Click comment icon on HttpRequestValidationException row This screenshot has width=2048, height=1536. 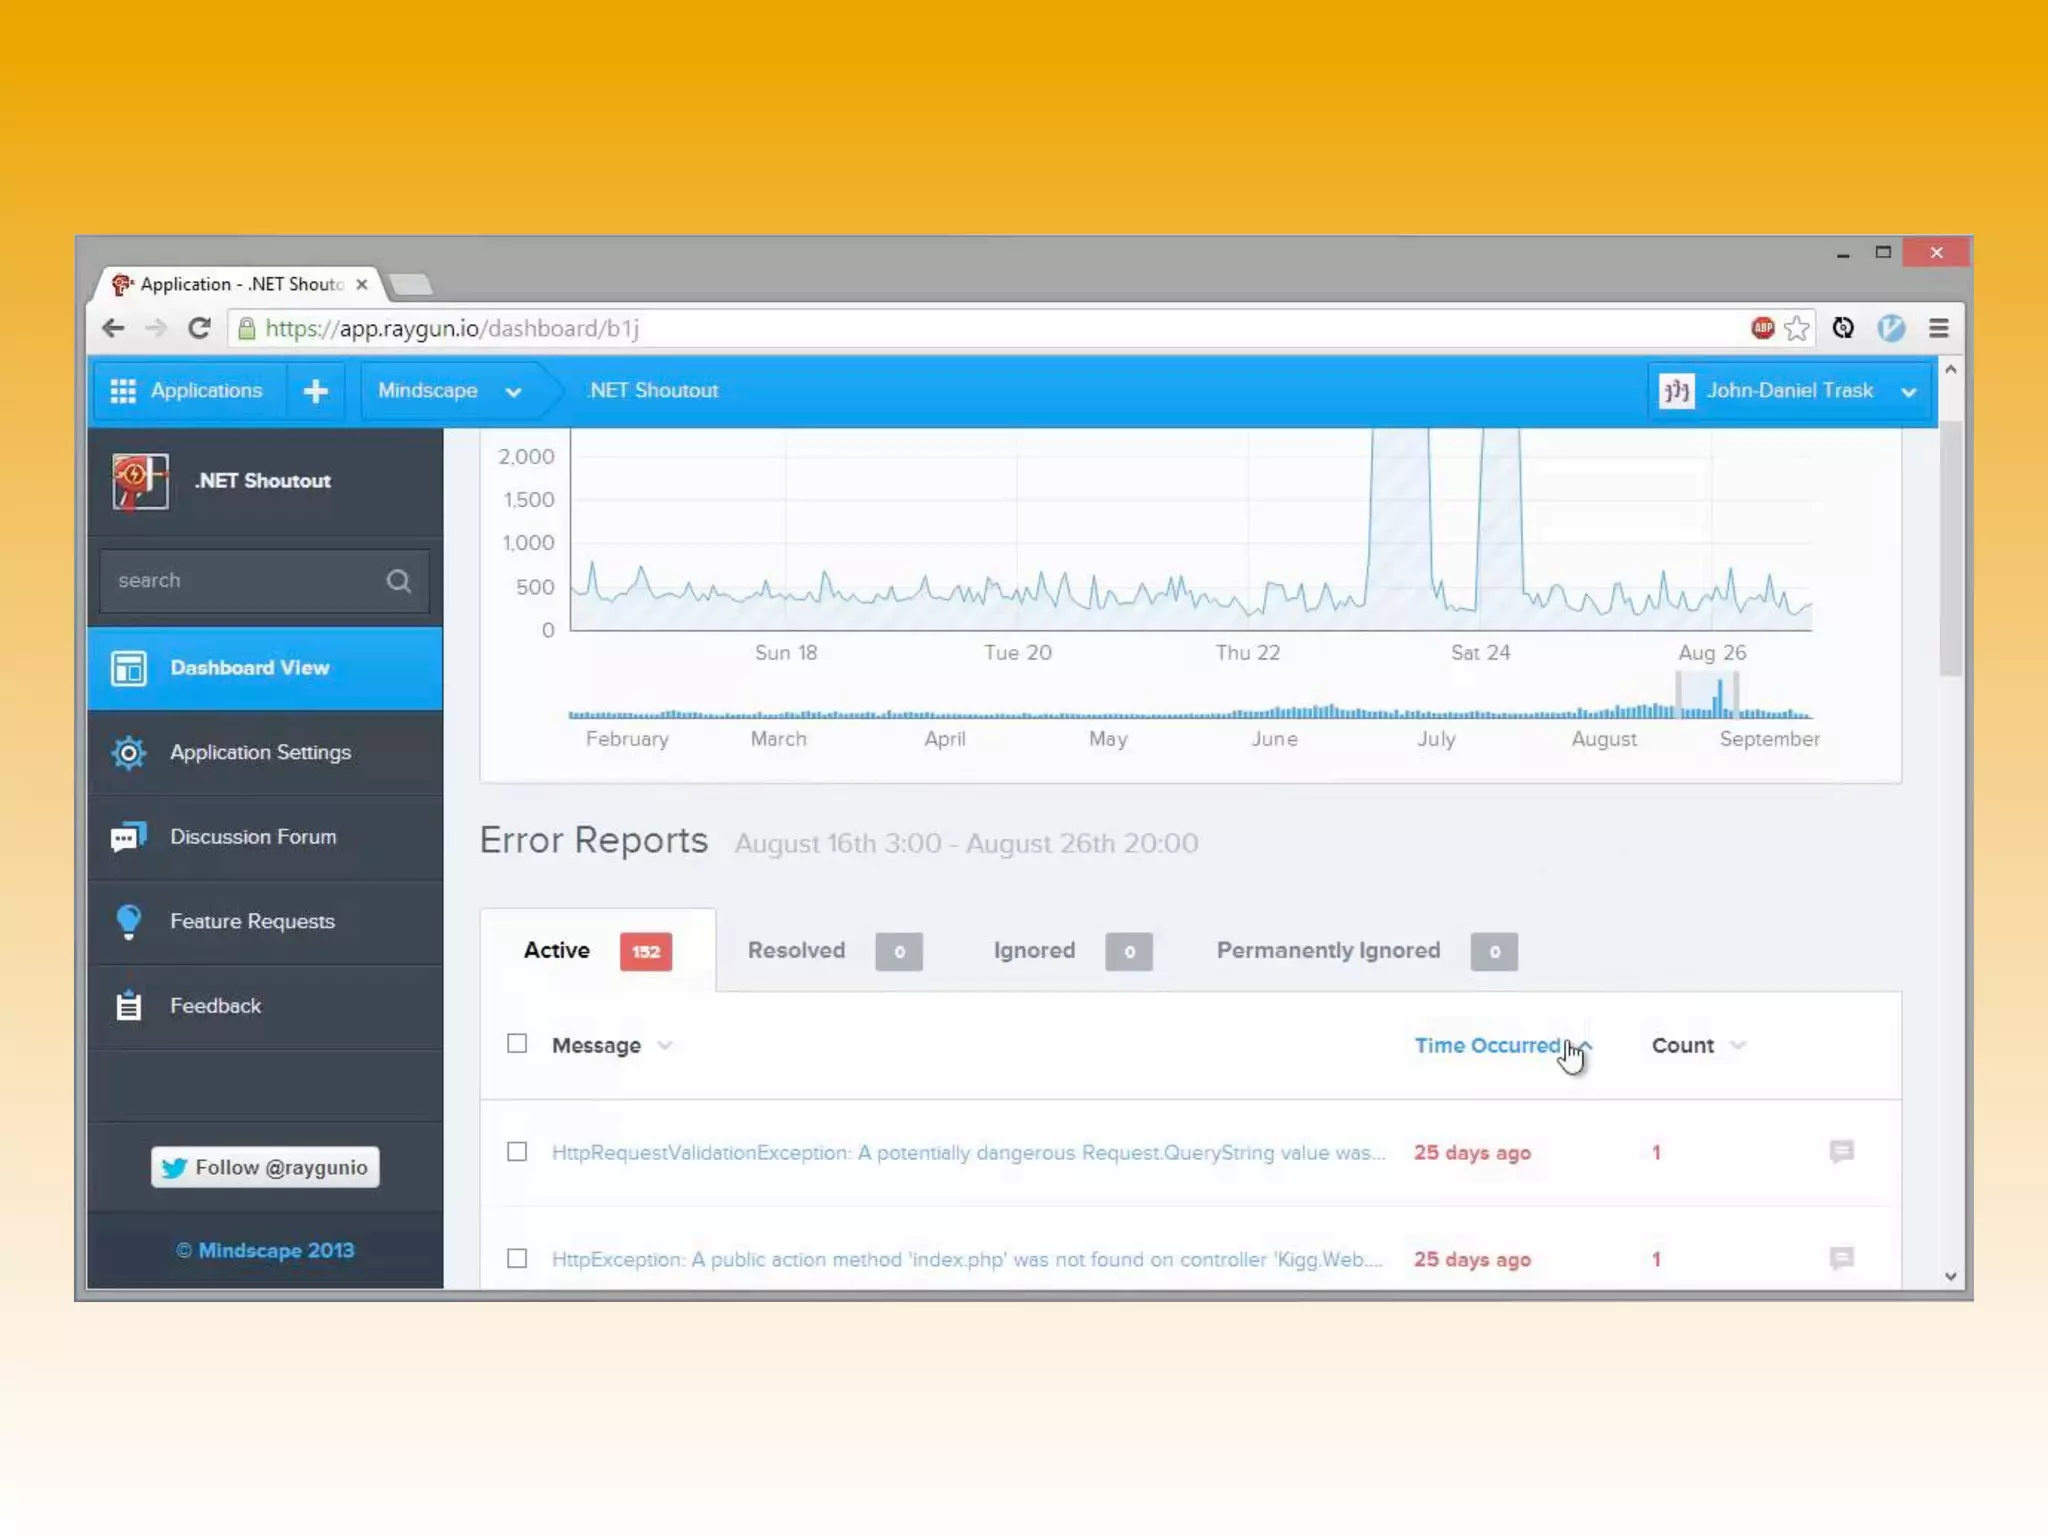pyautogui.click(x=1841, y=1151)
